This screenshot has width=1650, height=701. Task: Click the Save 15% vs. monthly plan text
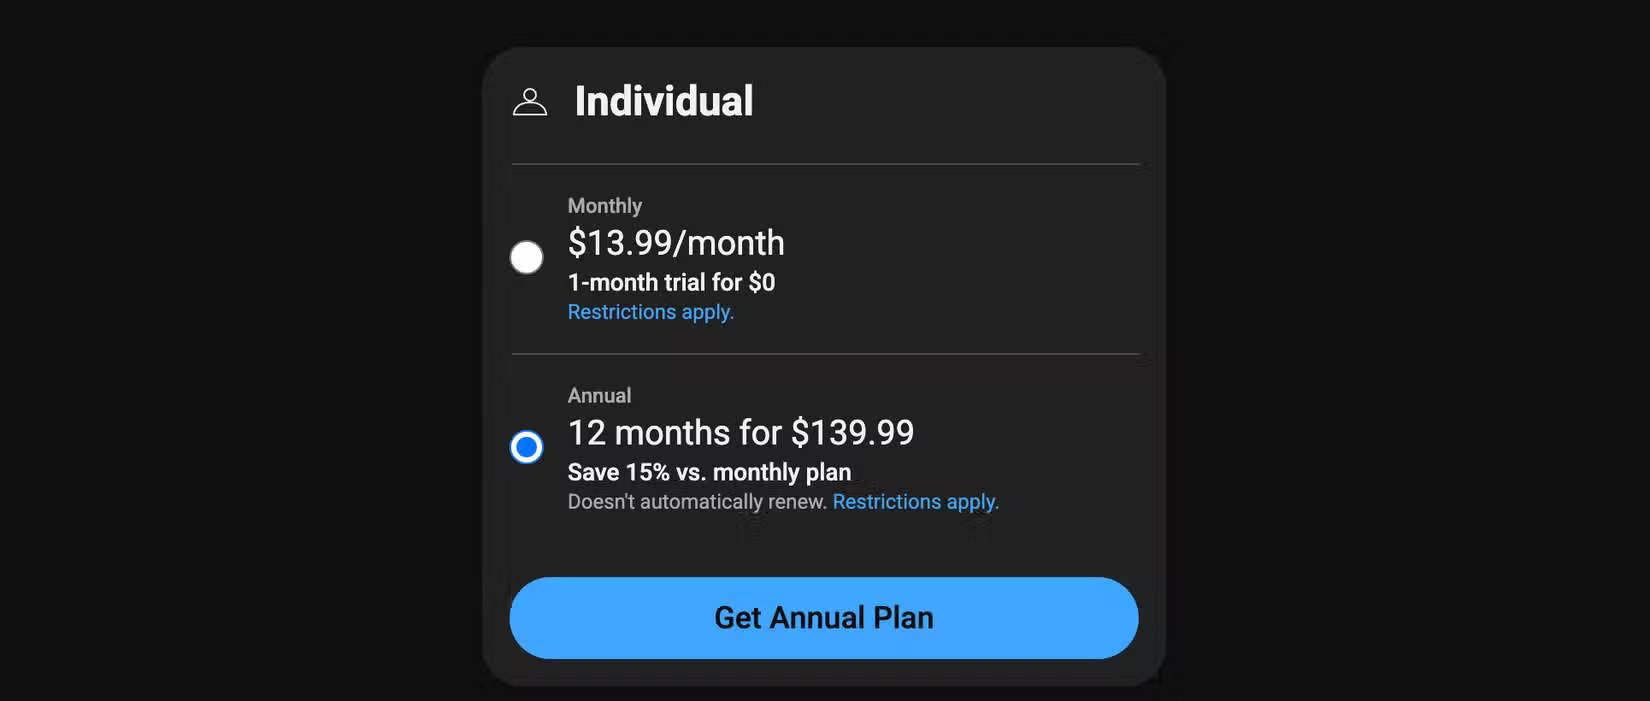click(709, 472)
